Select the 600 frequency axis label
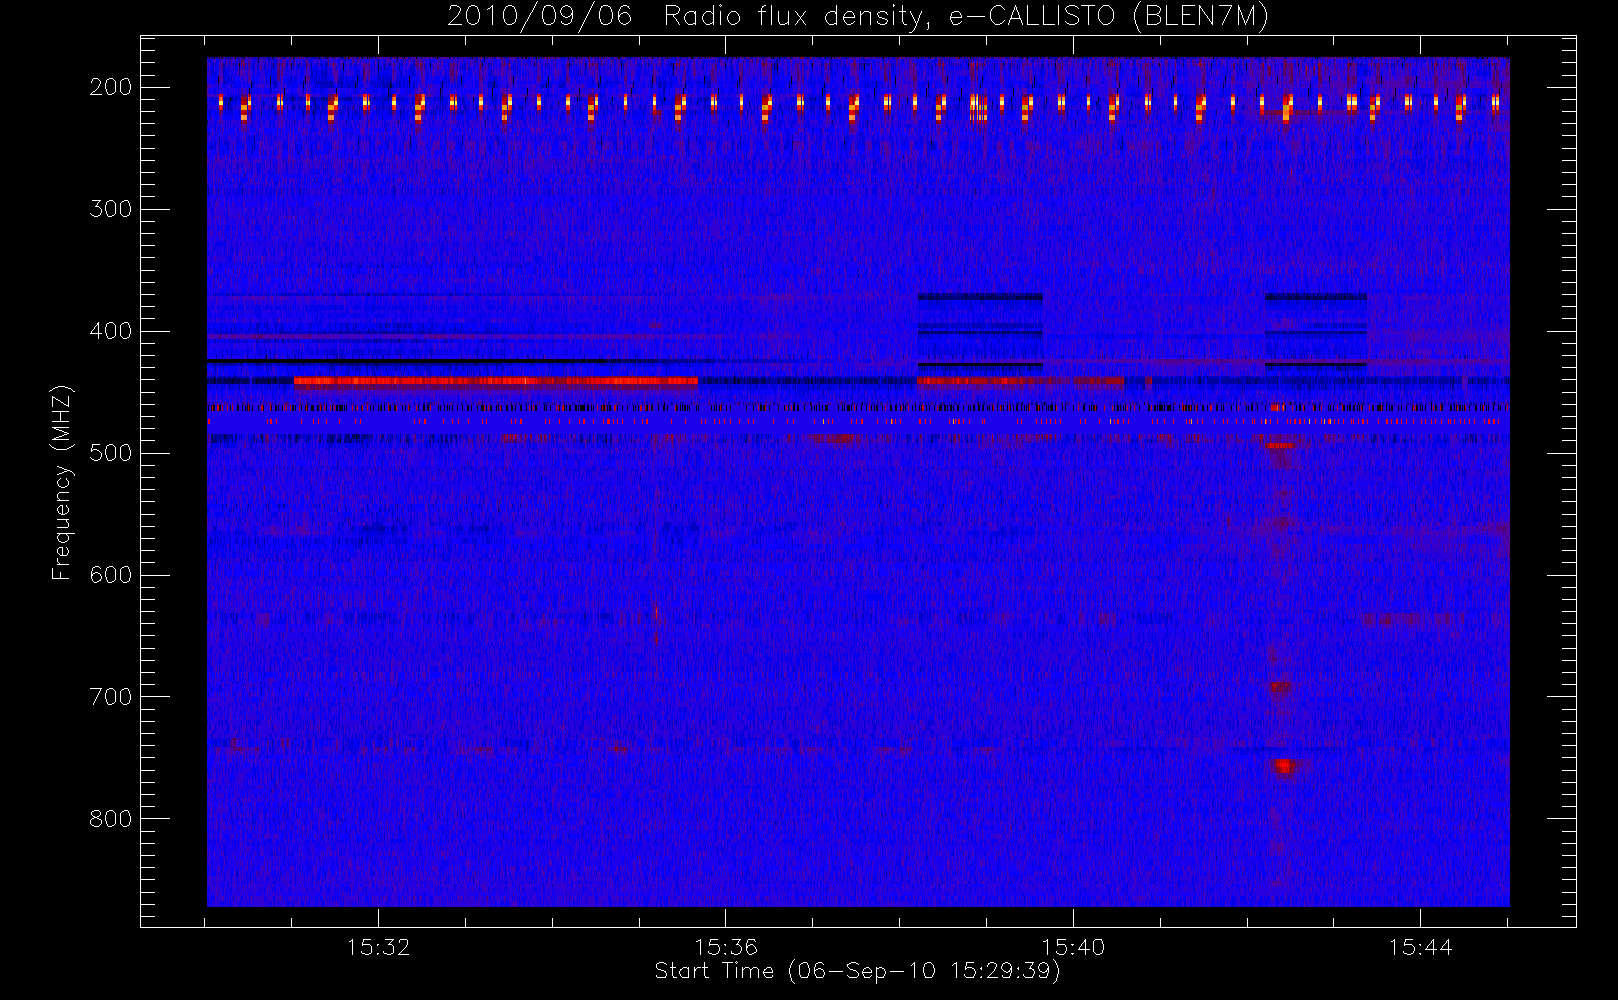 point(110,575)
